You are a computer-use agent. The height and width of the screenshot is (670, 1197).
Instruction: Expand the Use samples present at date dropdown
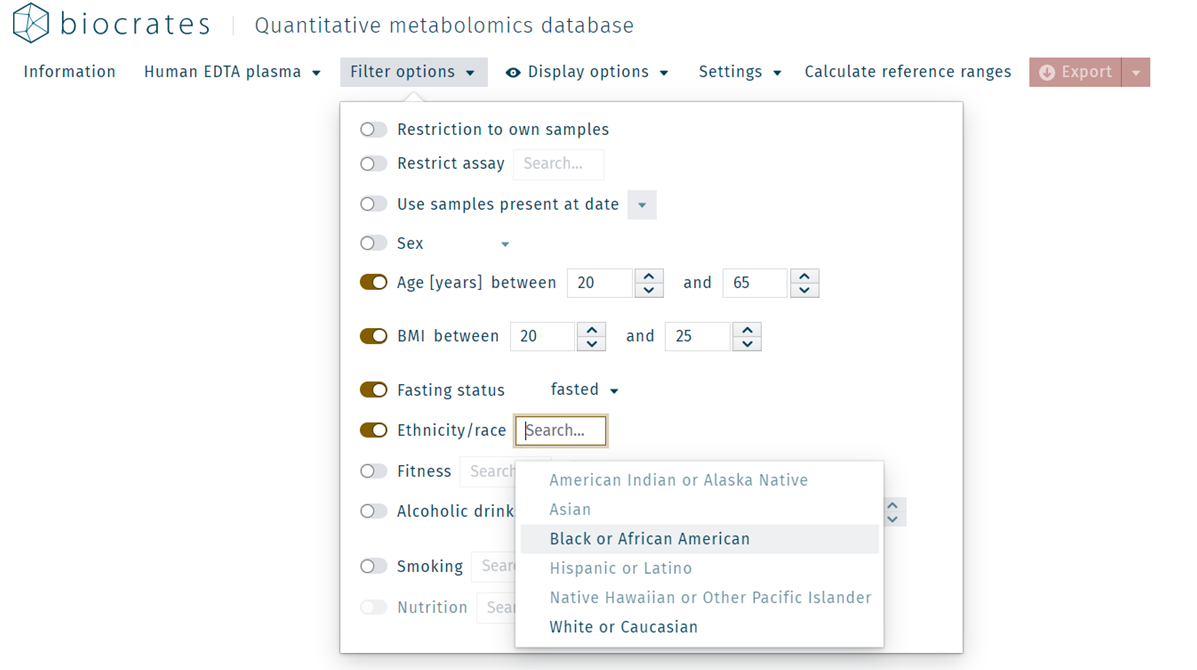pyautogui.click(x=641, y=204)
